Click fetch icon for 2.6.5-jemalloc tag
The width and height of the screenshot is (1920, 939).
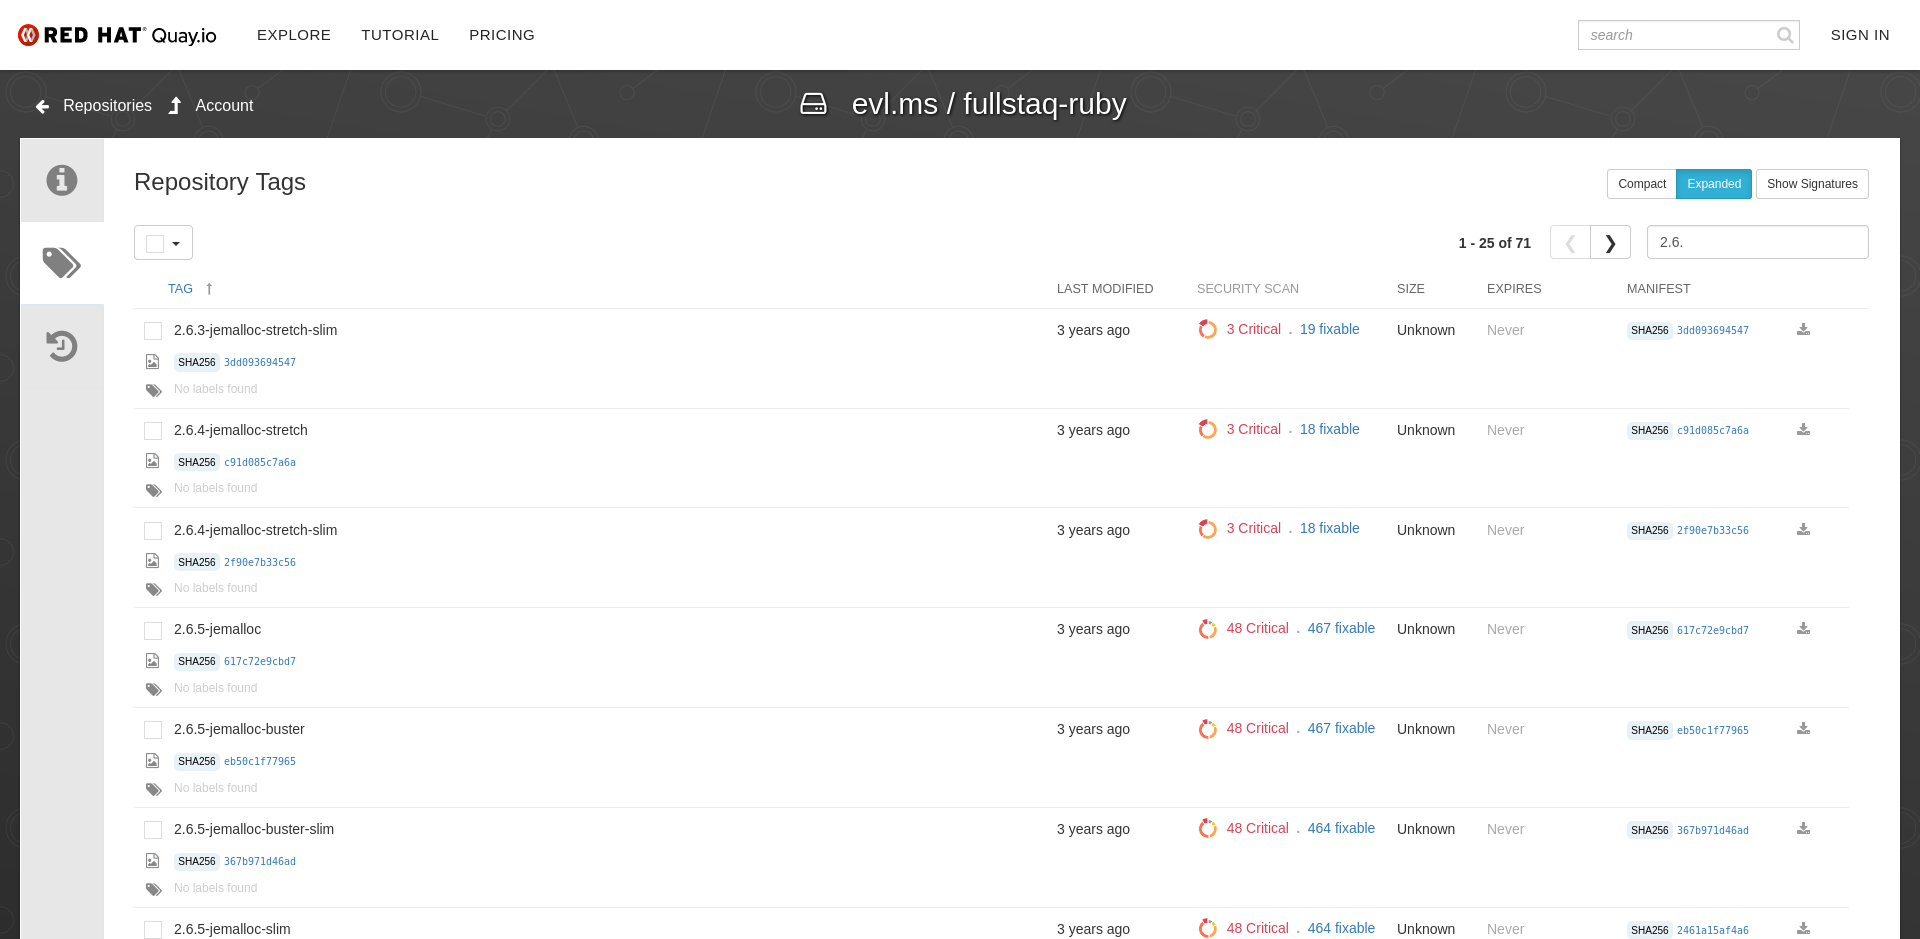pyautogui.click(x=1803, y=629)
